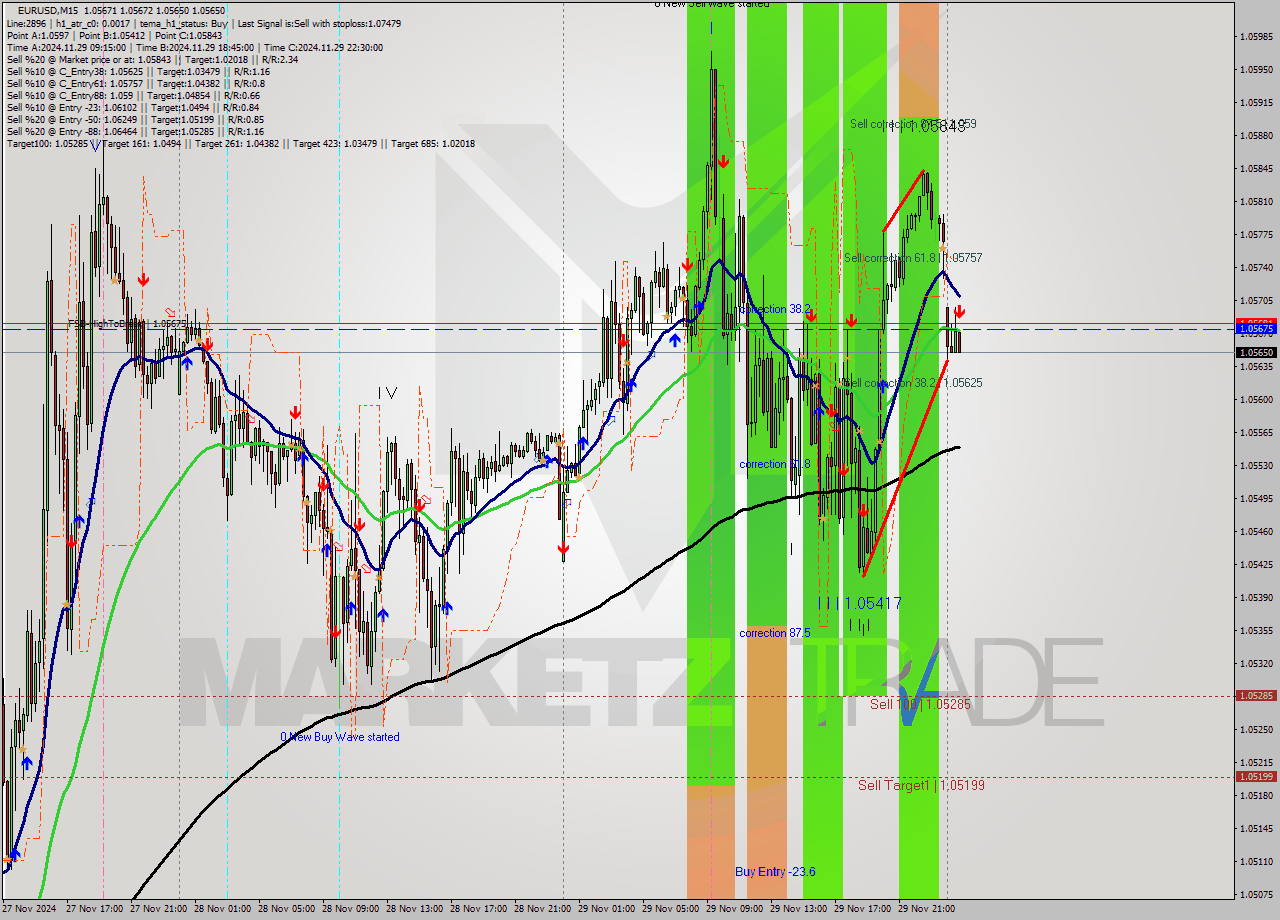Click the 1.05390 price axis value

point(1255,598)
